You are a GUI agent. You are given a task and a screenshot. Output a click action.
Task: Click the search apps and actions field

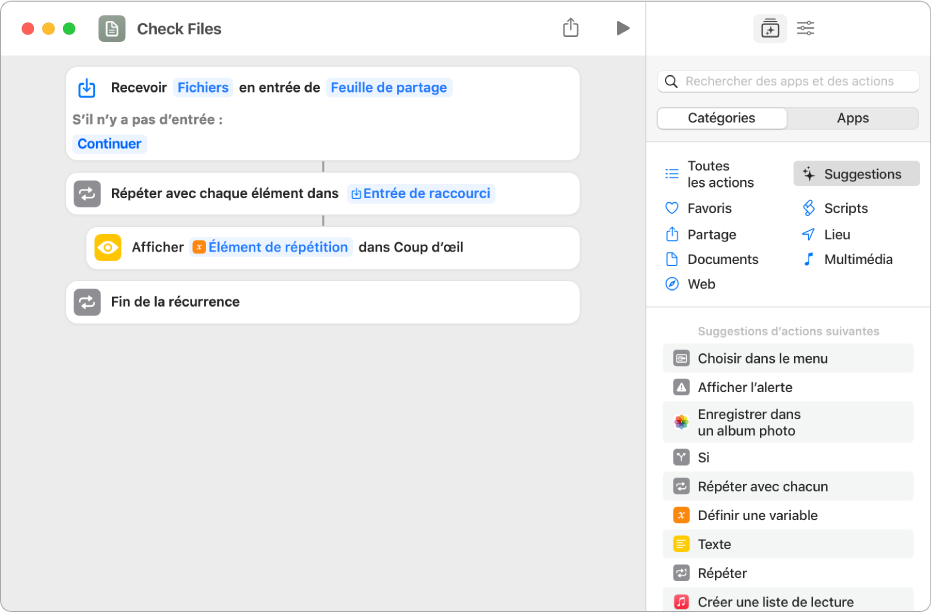pyautogui.click(x=788, y=81)
